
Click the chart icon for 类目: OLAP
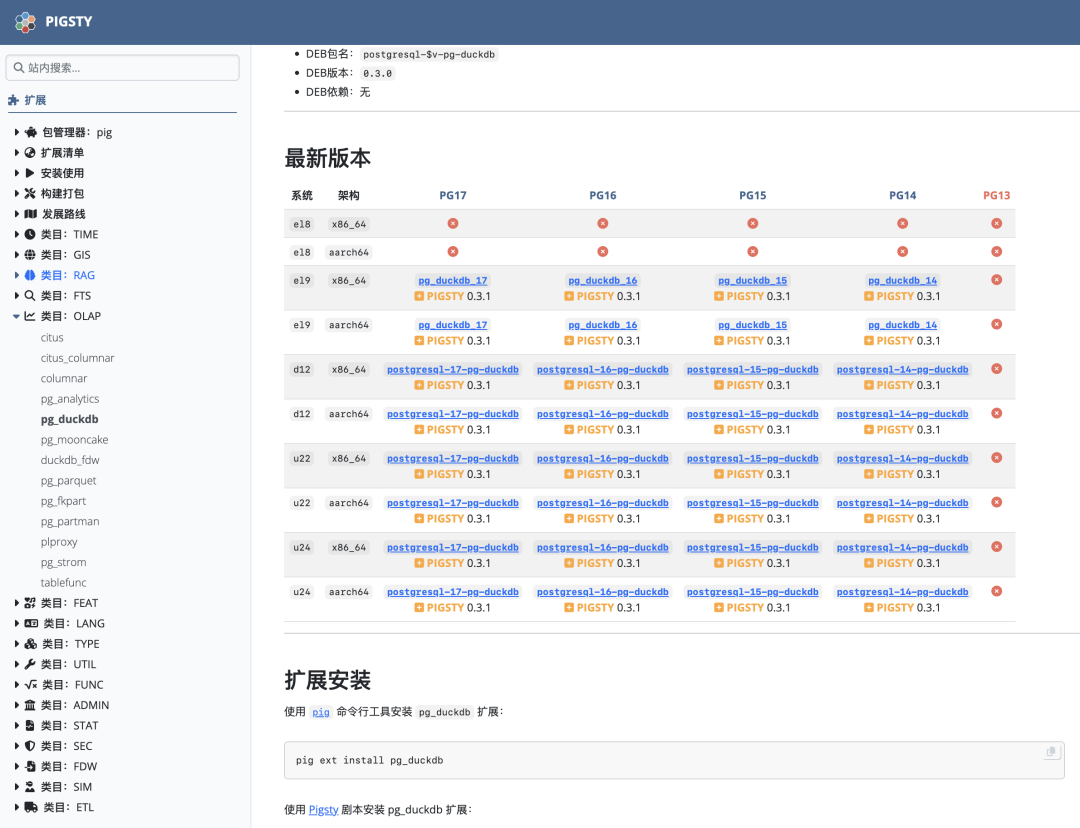(30, 316)
